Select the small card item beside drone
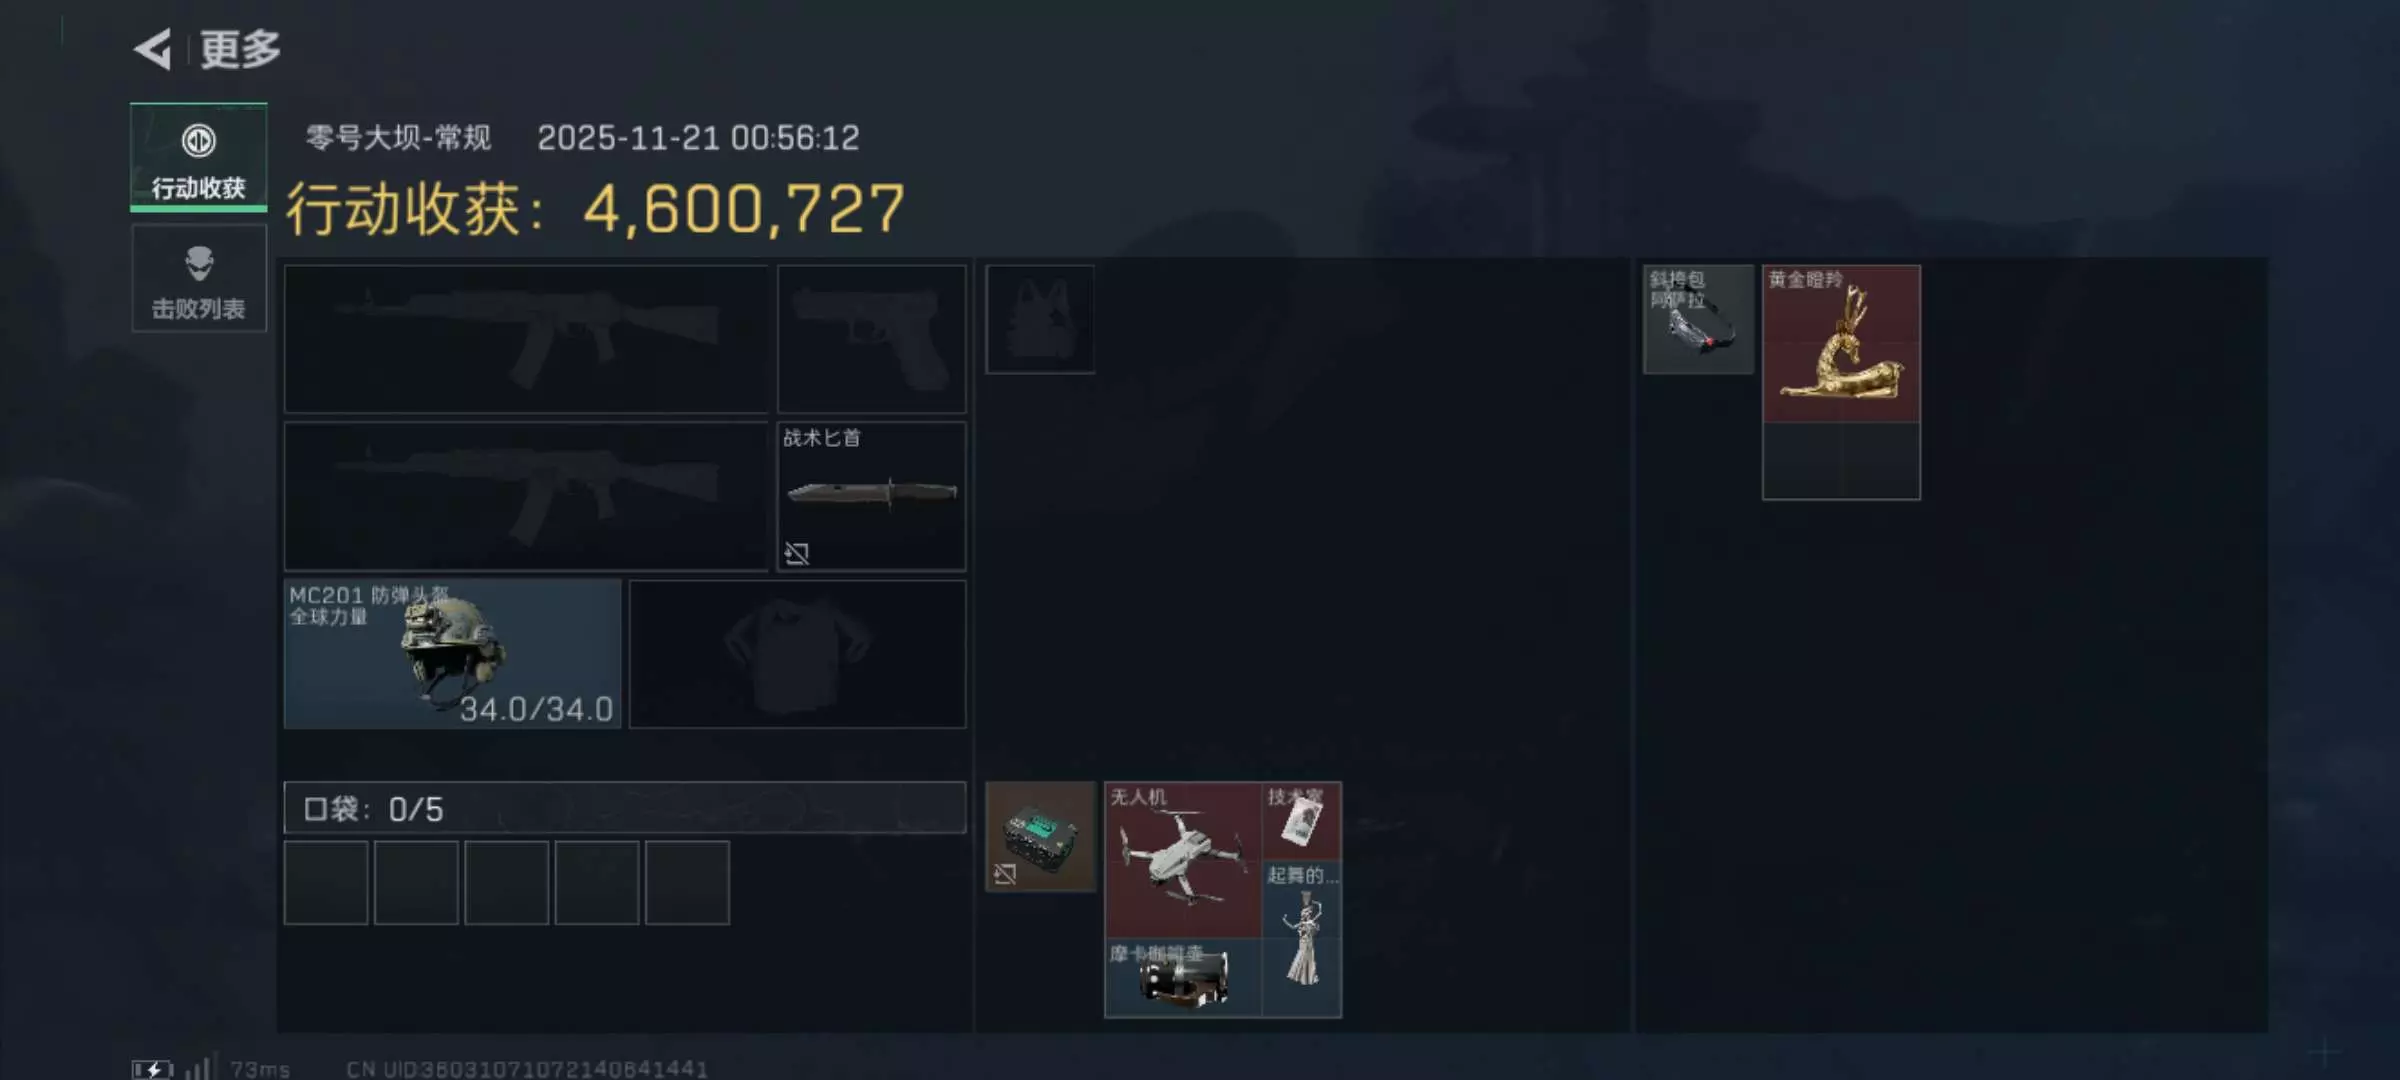This screenshot has height=1080, width=2400. pos(1302,821)
